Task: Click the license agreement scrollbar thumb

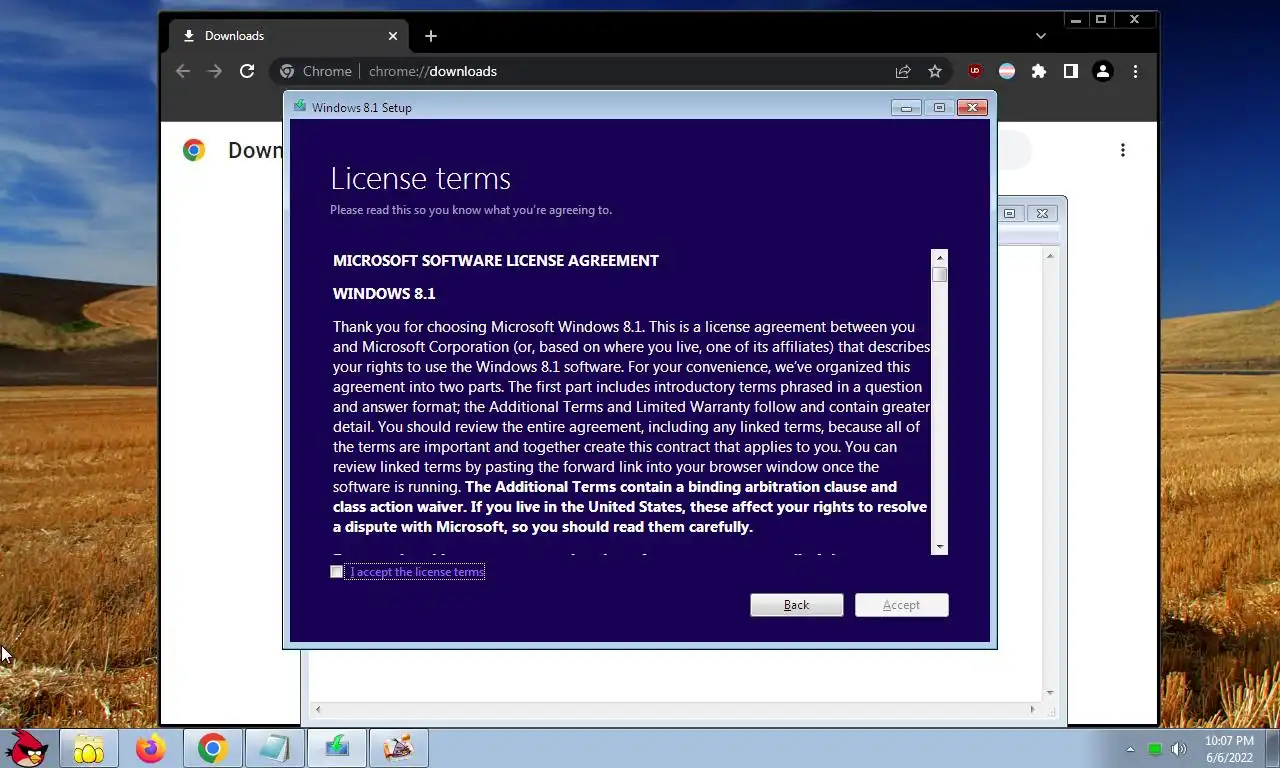Action: pyautogui.click(x=939, y=274)
